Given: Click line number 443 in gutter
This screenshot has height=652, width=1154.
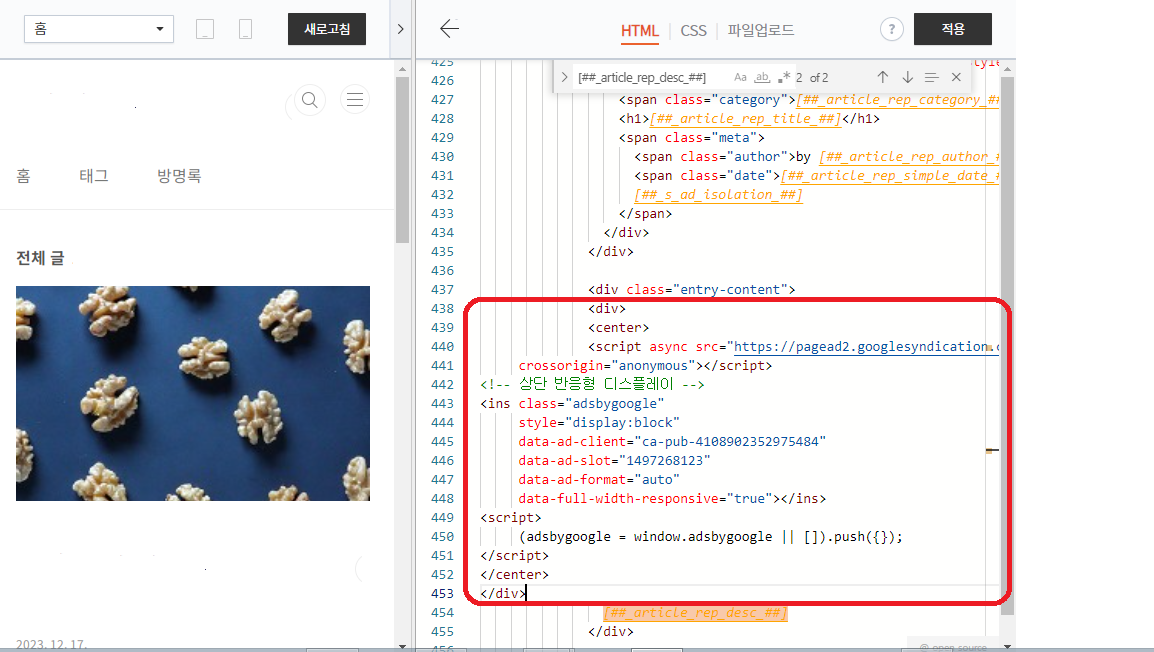Looking at the screenshot, I should click(442, 403).
